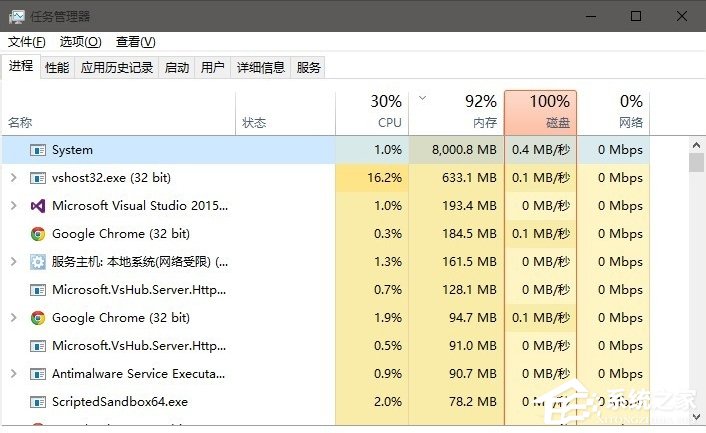Viewport: 706px width, 433px height.
Task: Click the System process icon
Action: coord(38,150)
